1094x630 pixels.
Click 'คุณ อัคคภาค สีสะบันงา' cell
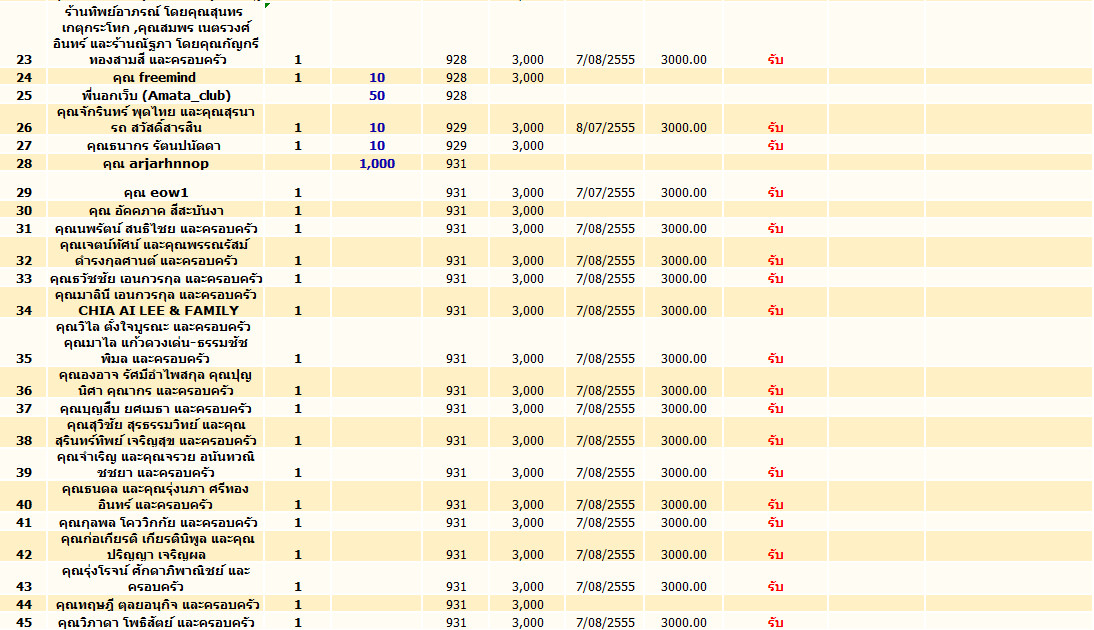coord(155,211)
